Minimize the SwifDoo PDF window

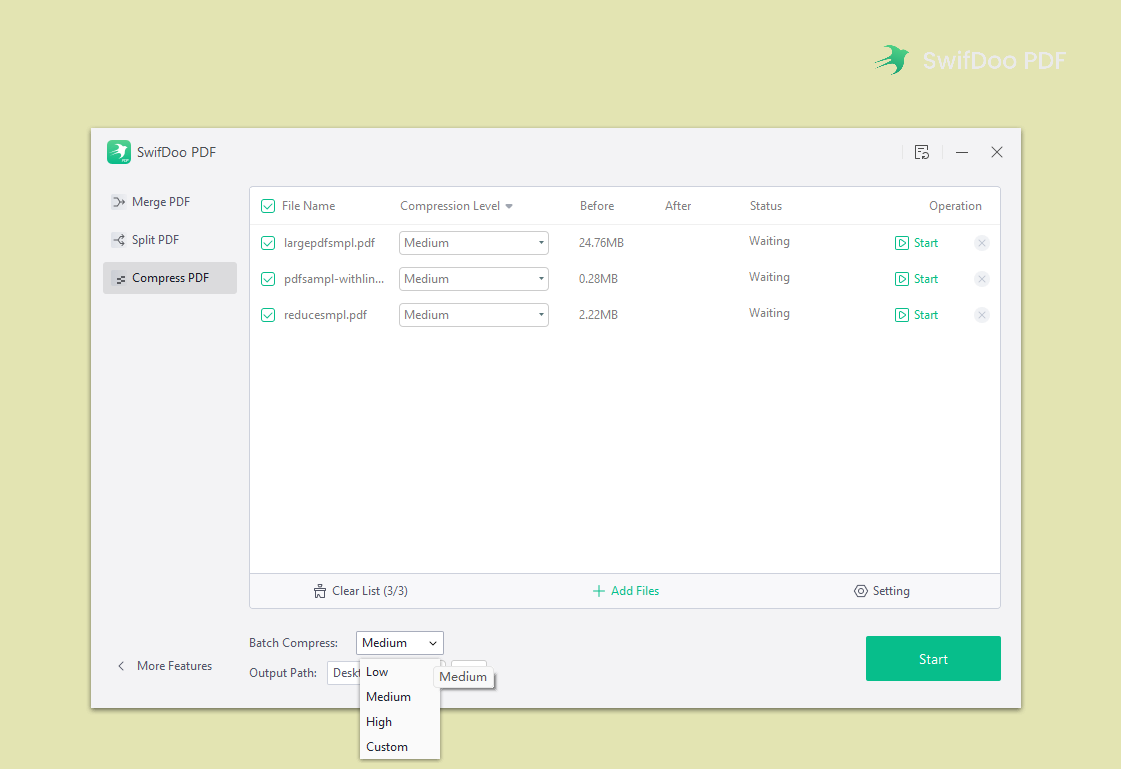[x=962, y=152]
